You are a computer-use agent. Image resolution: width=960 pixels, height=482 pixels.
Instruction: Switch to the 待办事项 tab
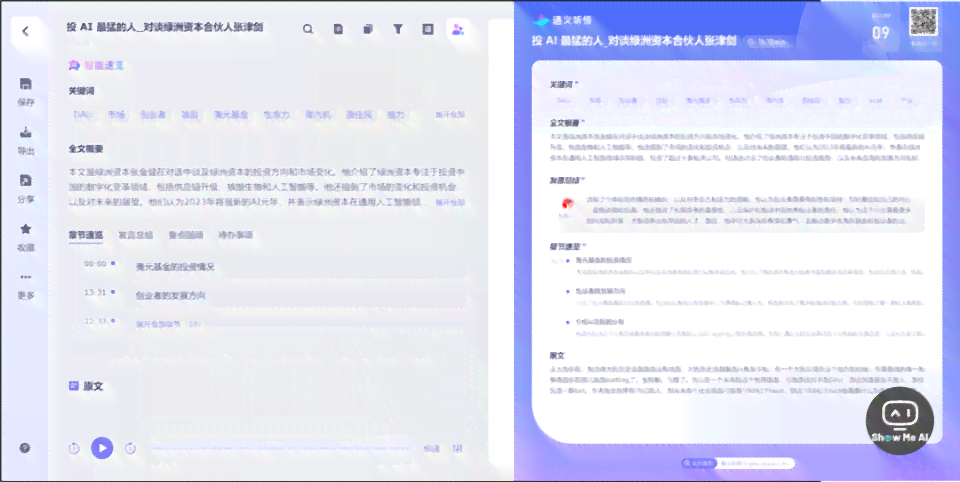(x=236, y=235)
